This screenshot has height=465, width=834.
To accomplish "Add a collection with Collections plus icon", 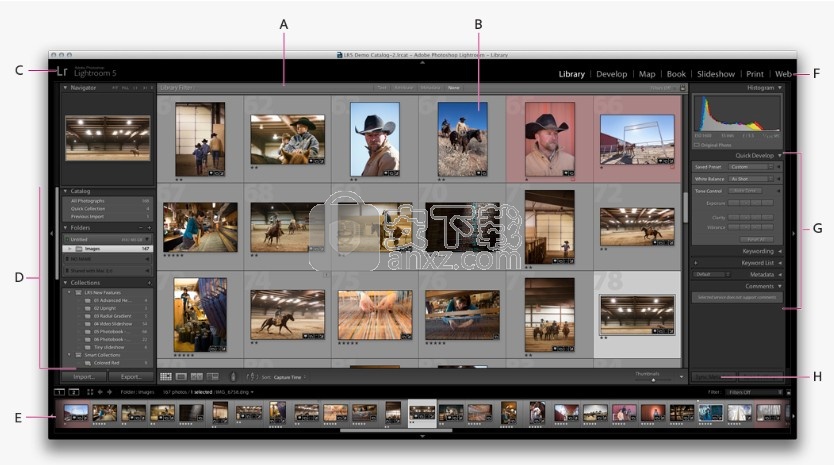I will [x=149, y=283].
